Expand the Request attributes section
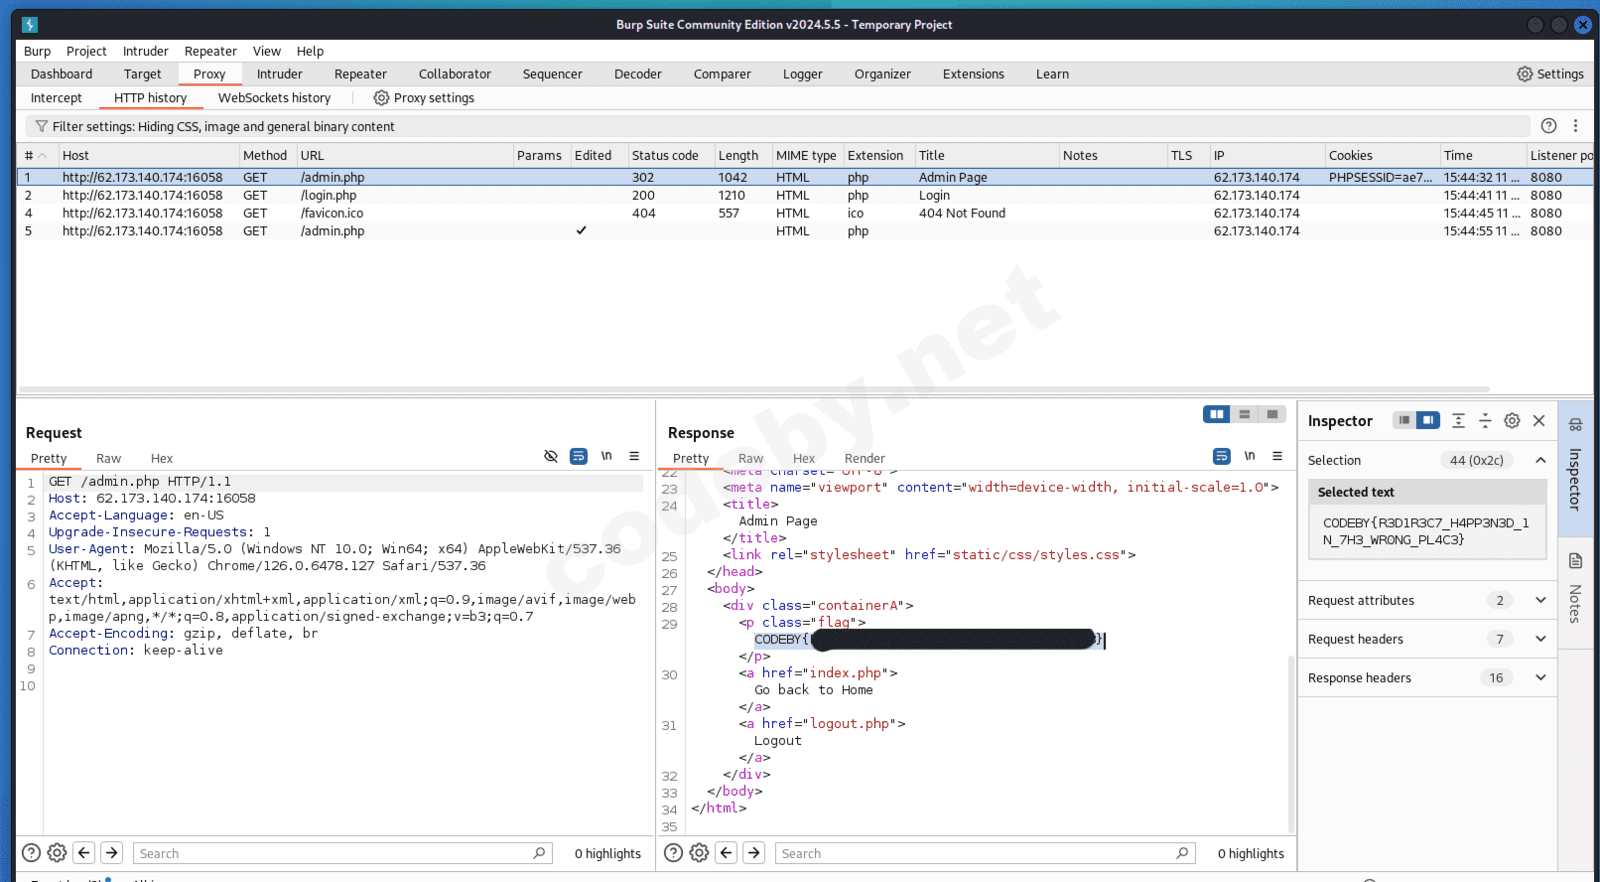1600x882 pixels. click(1540, 600)
